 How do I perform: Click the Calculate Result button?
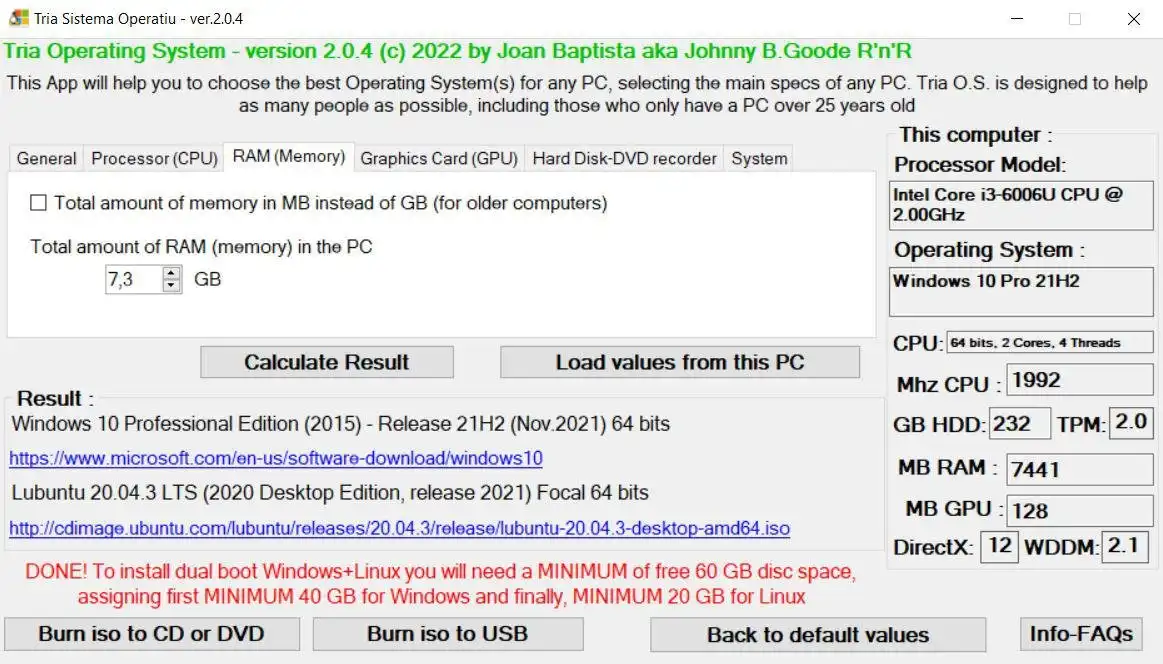(327, 362)
